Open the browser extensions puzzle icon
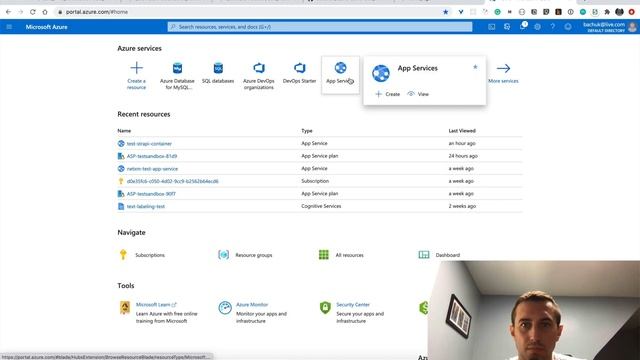The width and height of the screenshot is (640, 360). 607,12
